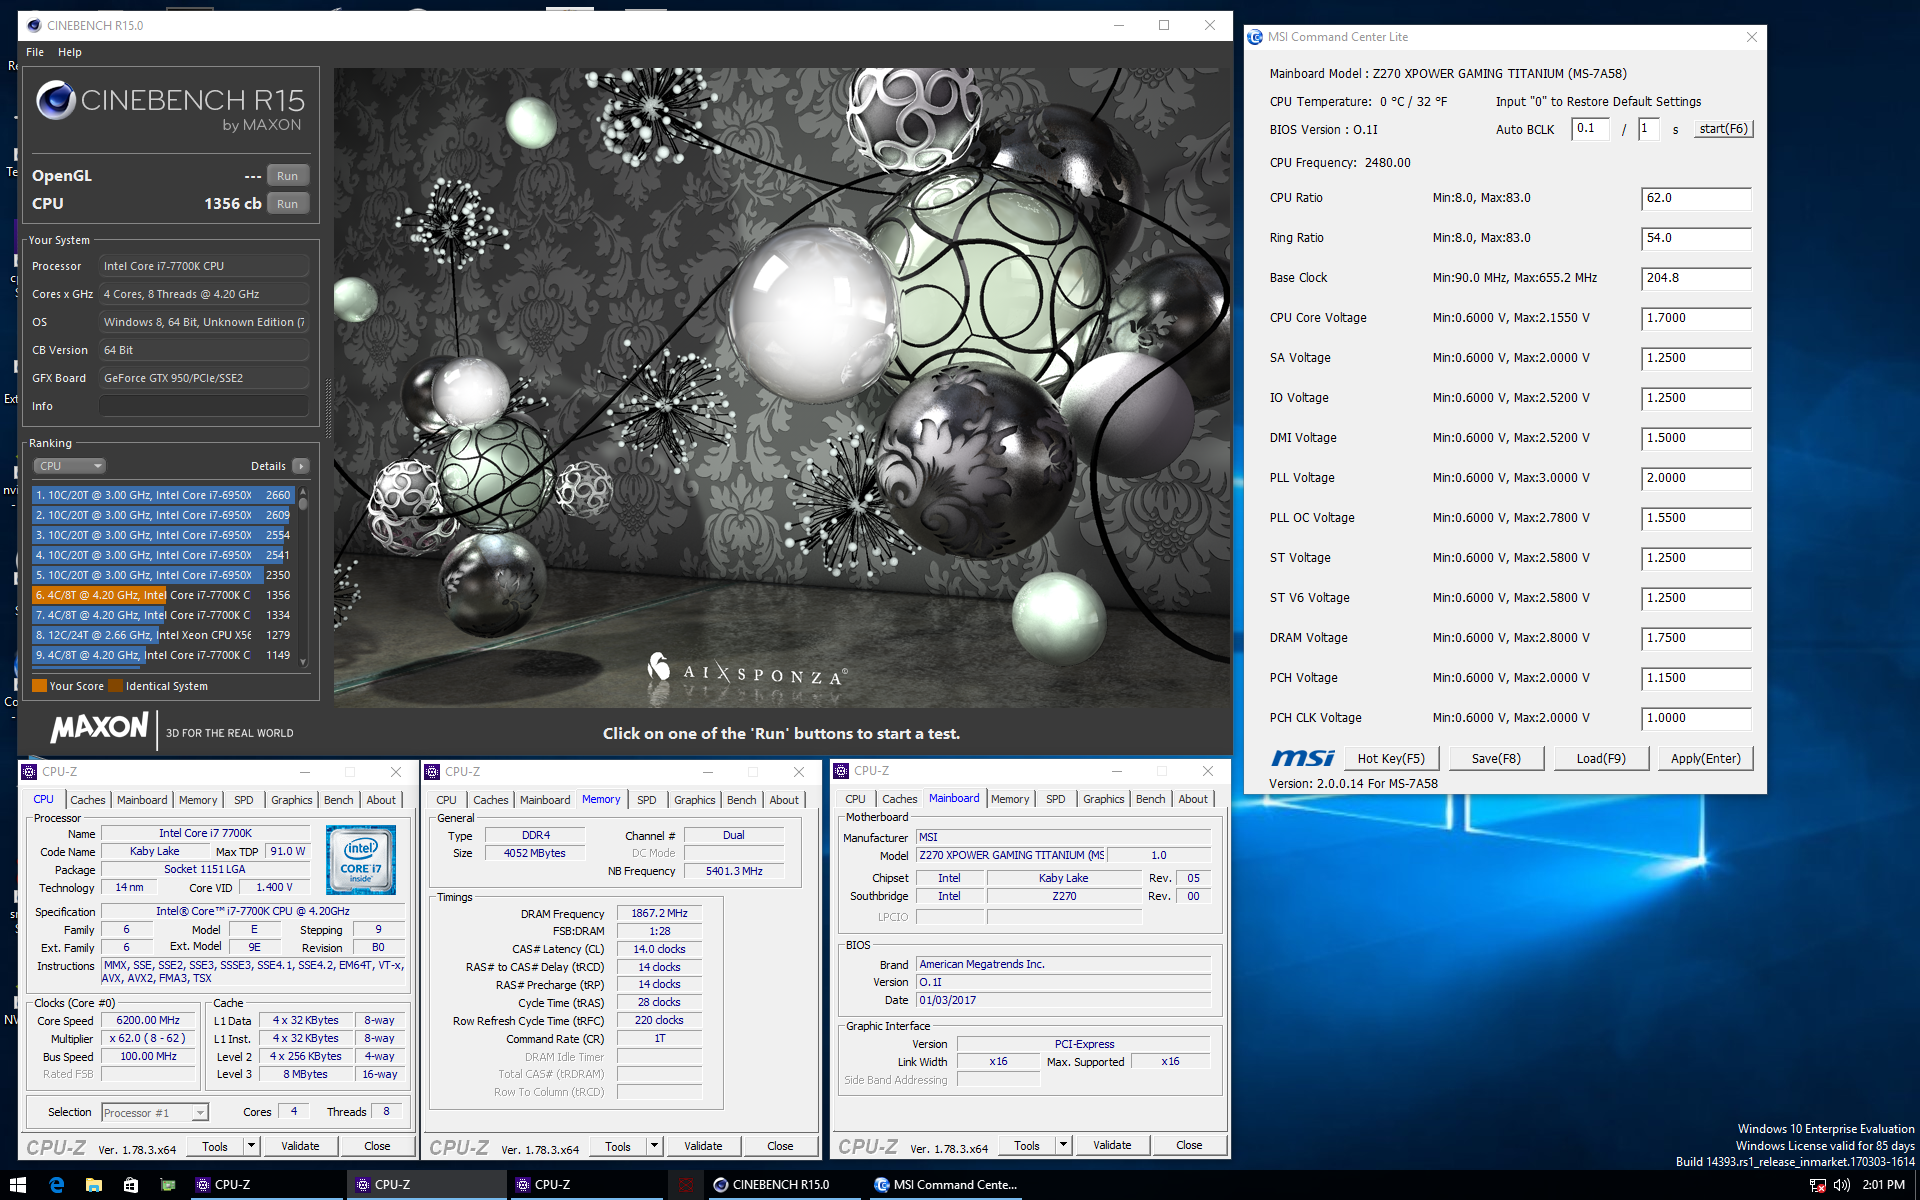Image resolution: width=1920 pixels, height=1200 pixels.
Task: Click Validate in the middle CPU-Z window
Action: pos(703,1146)
